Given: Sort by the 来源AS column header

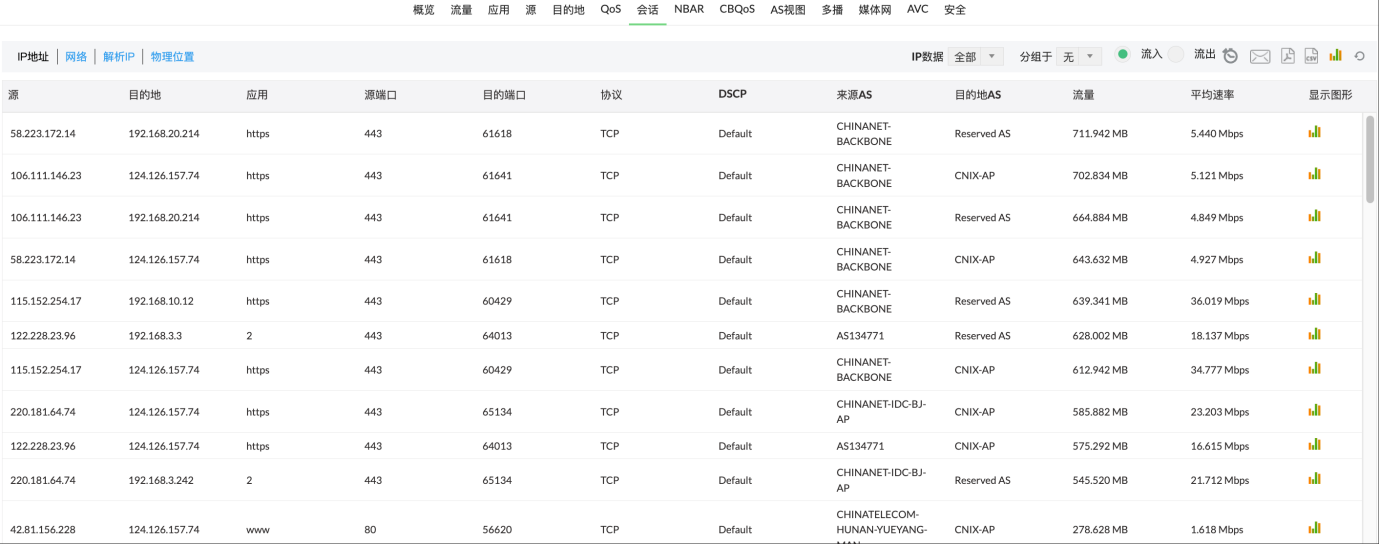Looking at the screenshot, I should click(854, 95).
